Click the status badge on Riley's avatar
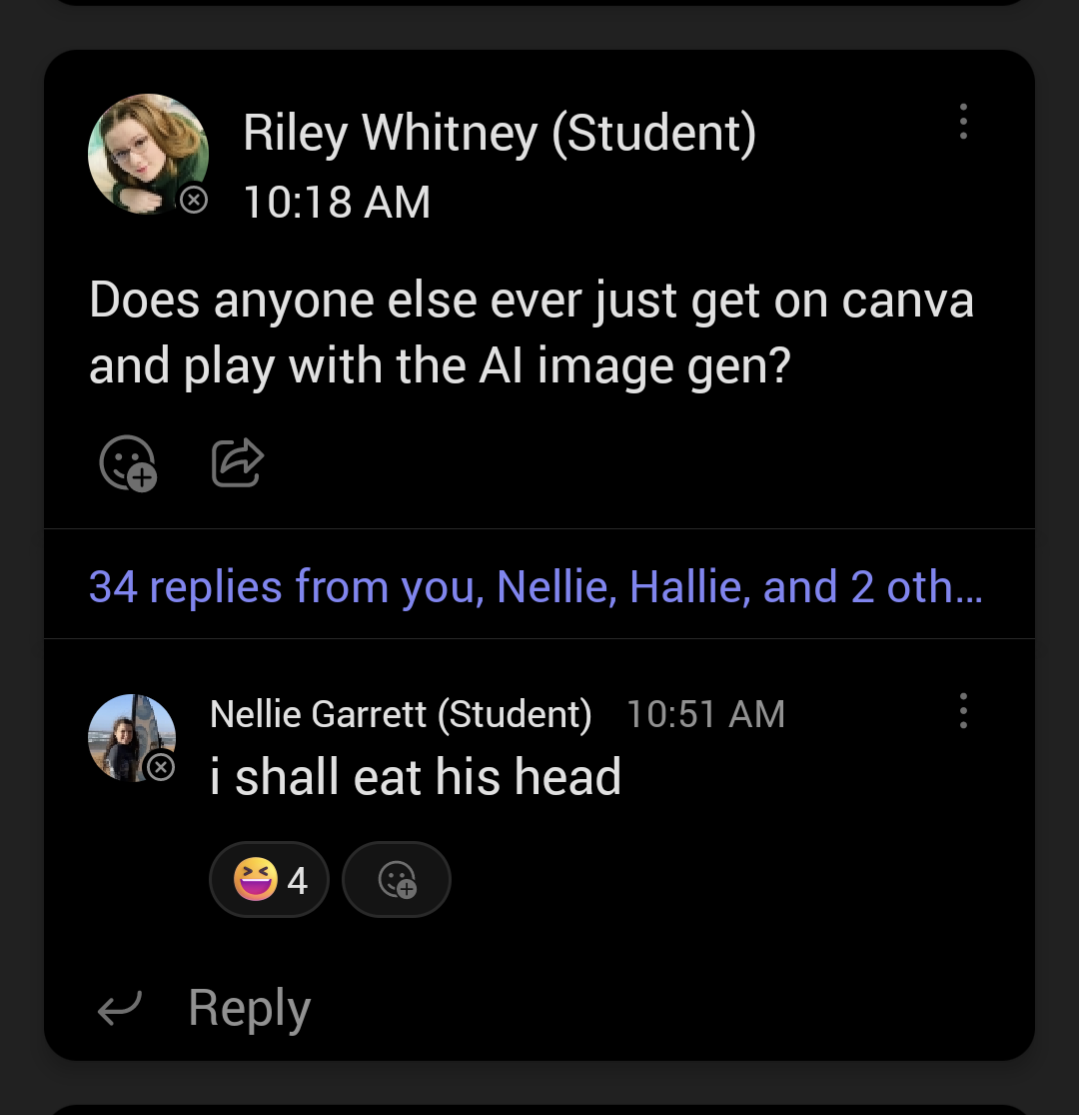Image resolution: width=1079 pixels, height=1115 pixels. 193,200
